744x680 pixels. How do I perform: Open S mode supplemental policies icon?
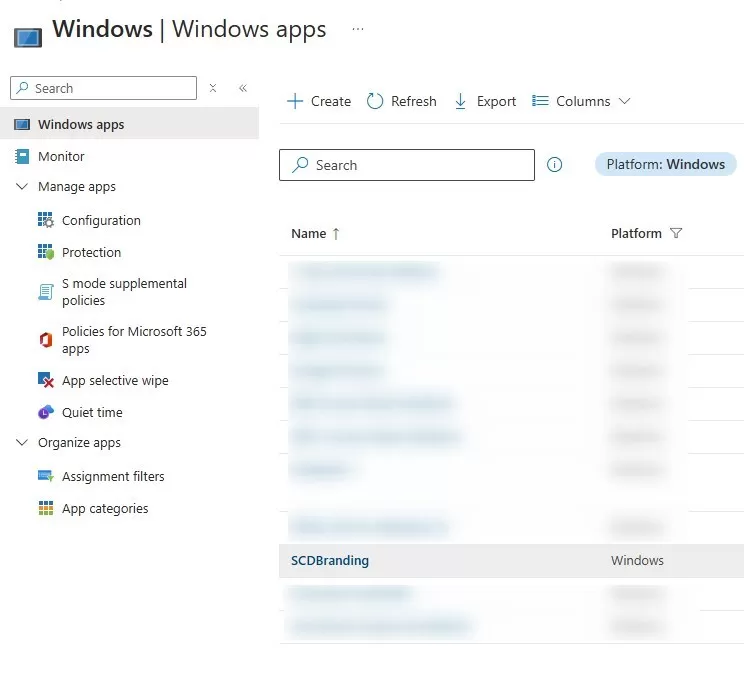[x=45, y=292]
